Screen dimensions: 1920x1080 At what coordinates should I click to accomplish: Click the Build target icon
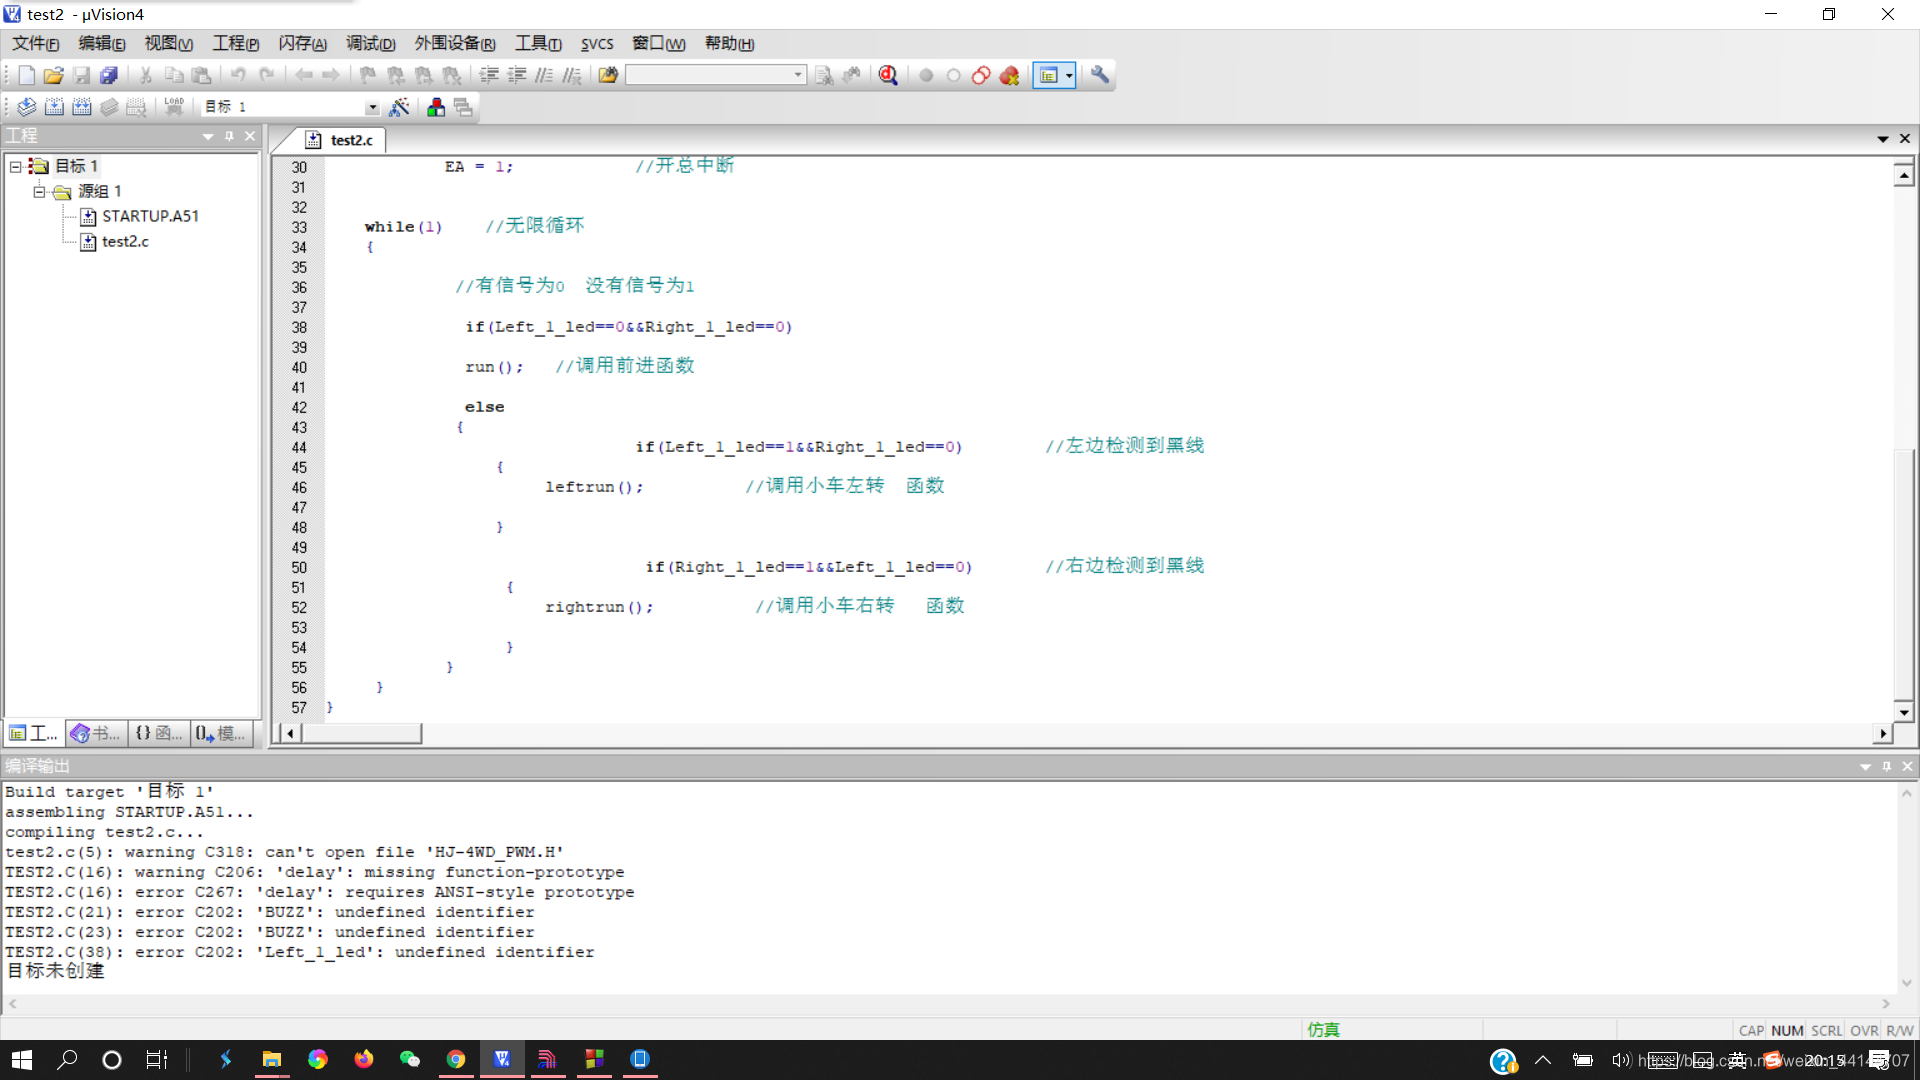click(54, 107)
